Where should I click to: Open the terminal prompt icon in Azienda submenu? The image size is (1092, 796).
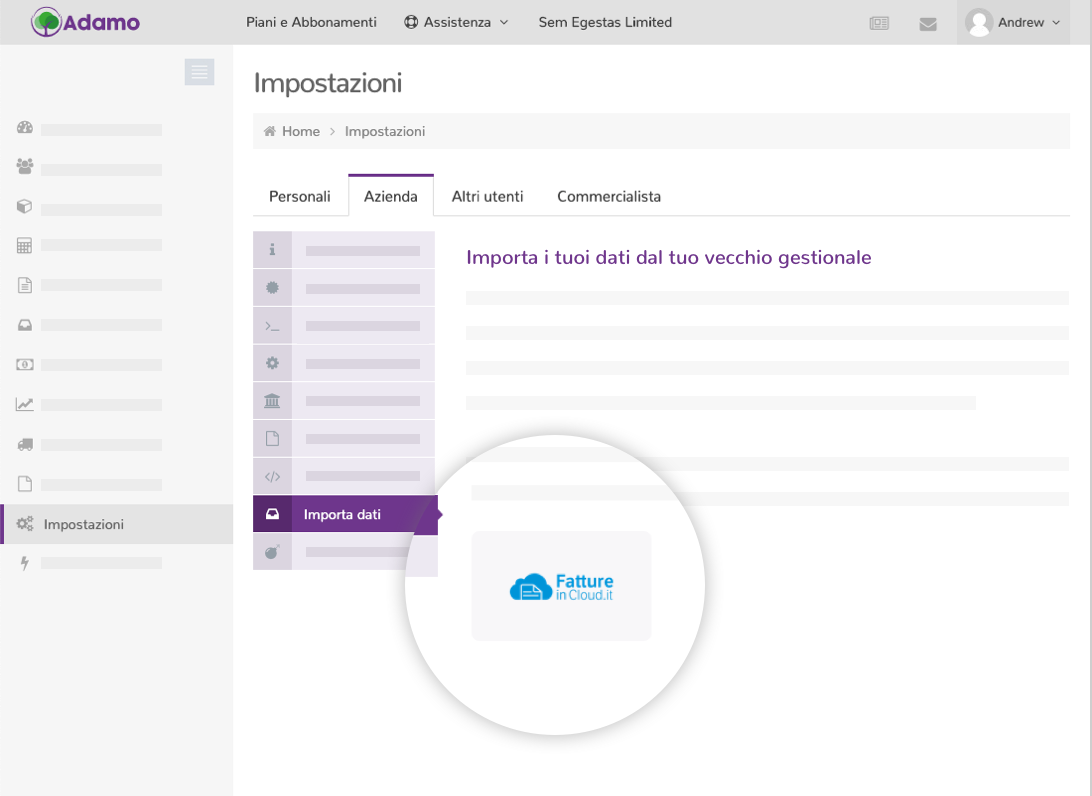coord(272,326)
